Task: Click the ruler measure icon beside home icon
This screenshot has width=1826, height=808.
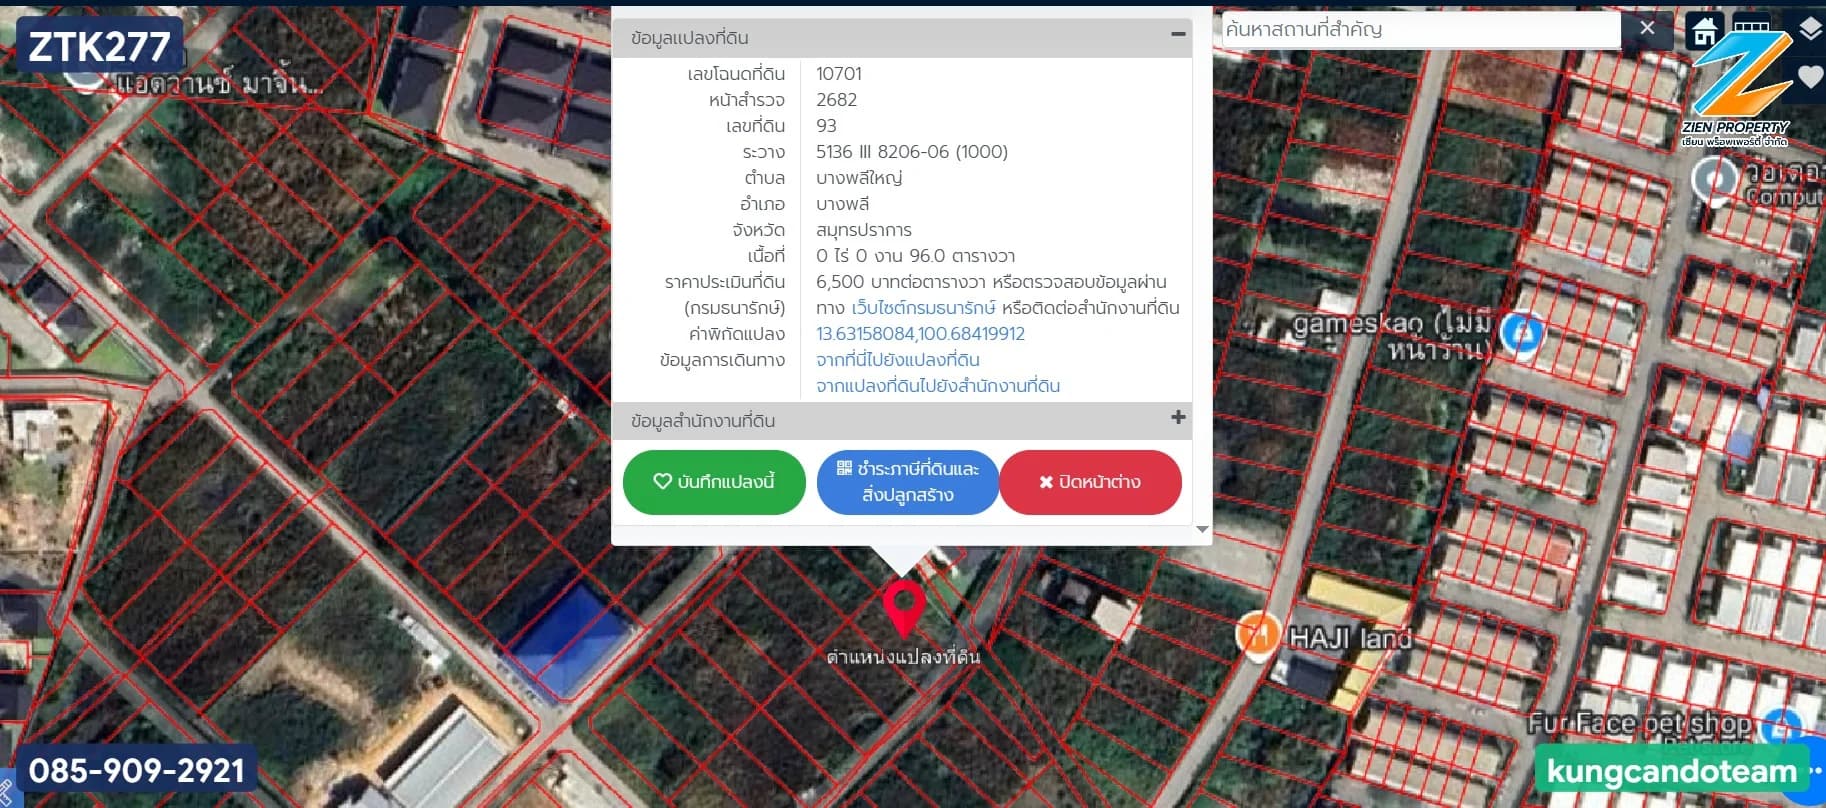Action: click(1751, 26)
